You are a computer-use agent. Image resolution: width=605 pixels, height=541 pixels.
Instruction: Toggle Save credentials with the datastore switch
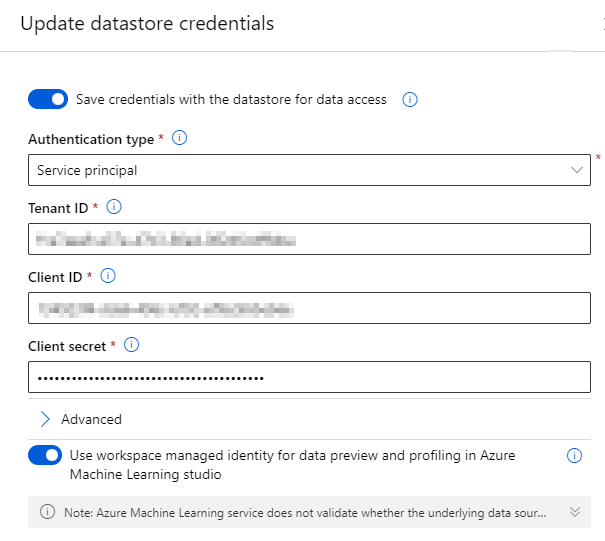tap(48, 99)
